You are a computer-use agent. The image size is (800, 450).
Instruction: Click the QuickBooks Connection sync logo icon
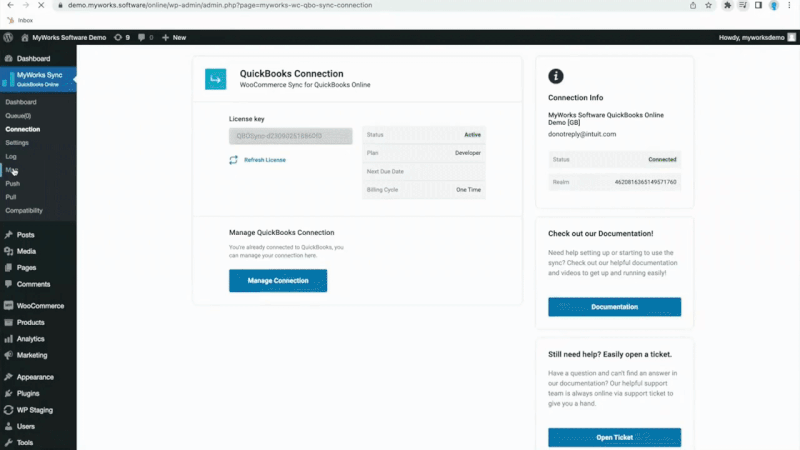215,79
